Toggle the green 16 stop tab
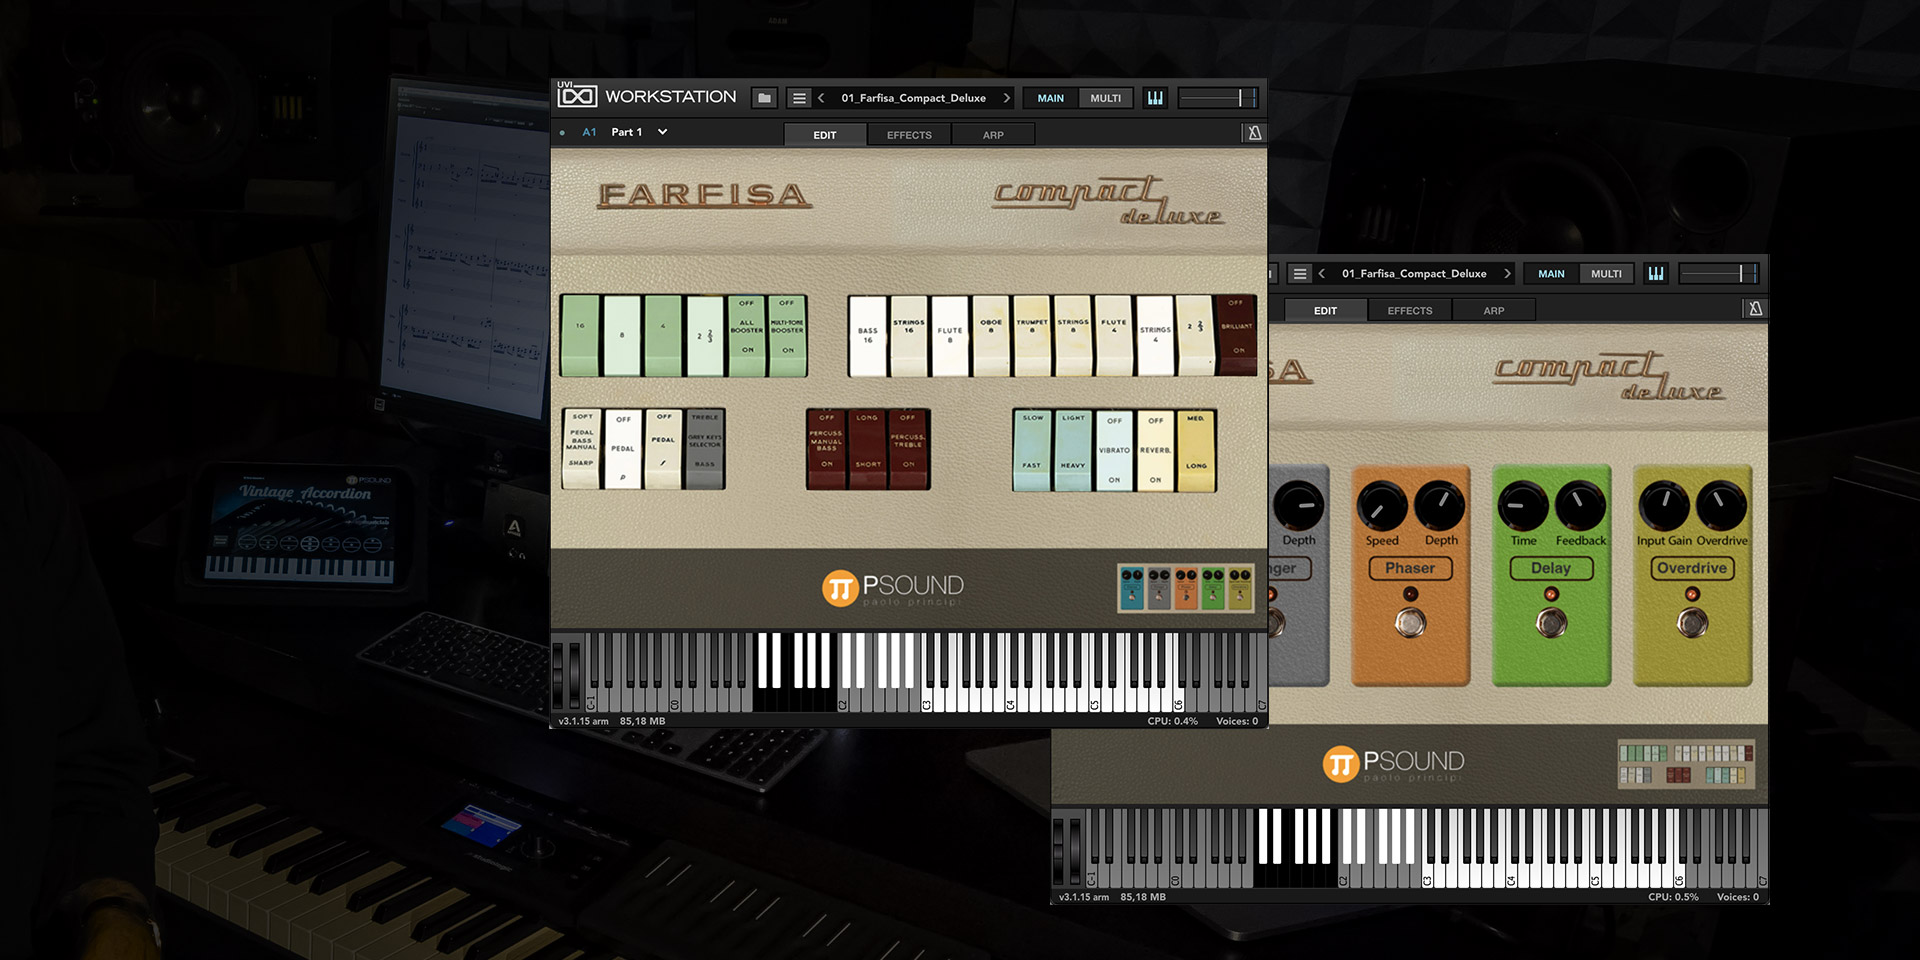The height and width of the screenshot is (960, 1920). point(580,335)
